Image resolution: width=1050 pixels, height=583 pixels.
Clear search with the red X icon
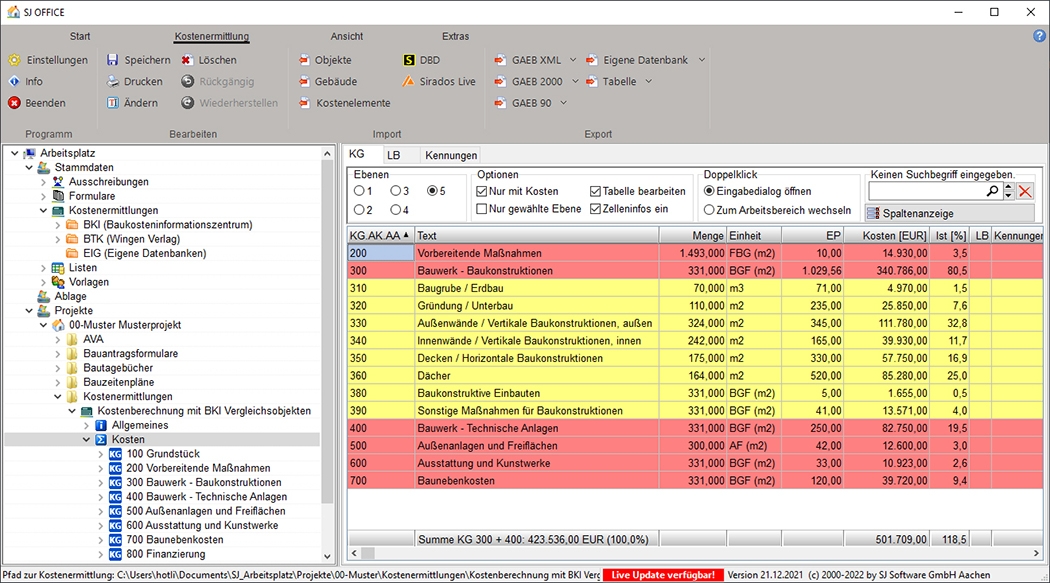tap(1025, 191)
